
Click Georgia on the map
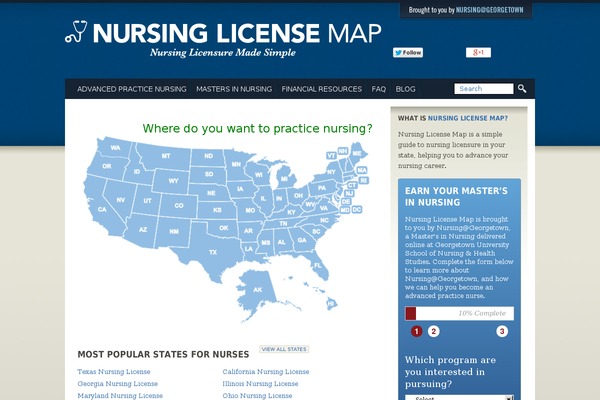click(302, 240)
